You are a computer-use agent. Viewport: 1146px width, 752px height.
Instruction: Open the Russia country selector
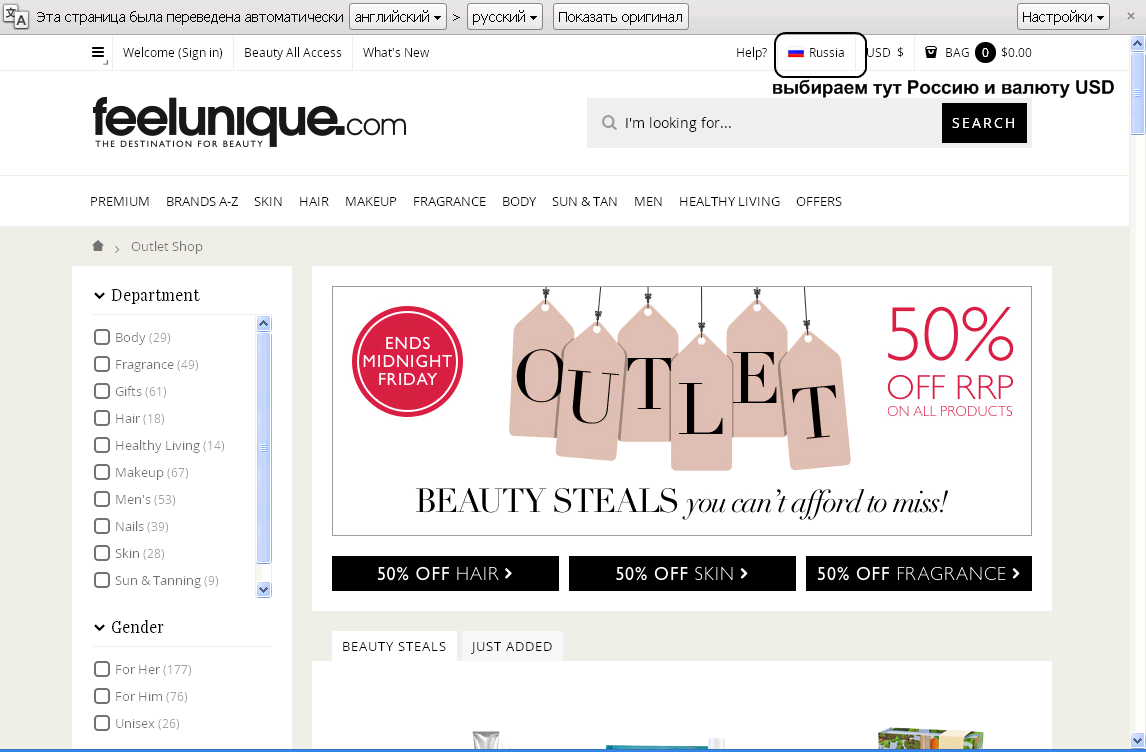816,53
